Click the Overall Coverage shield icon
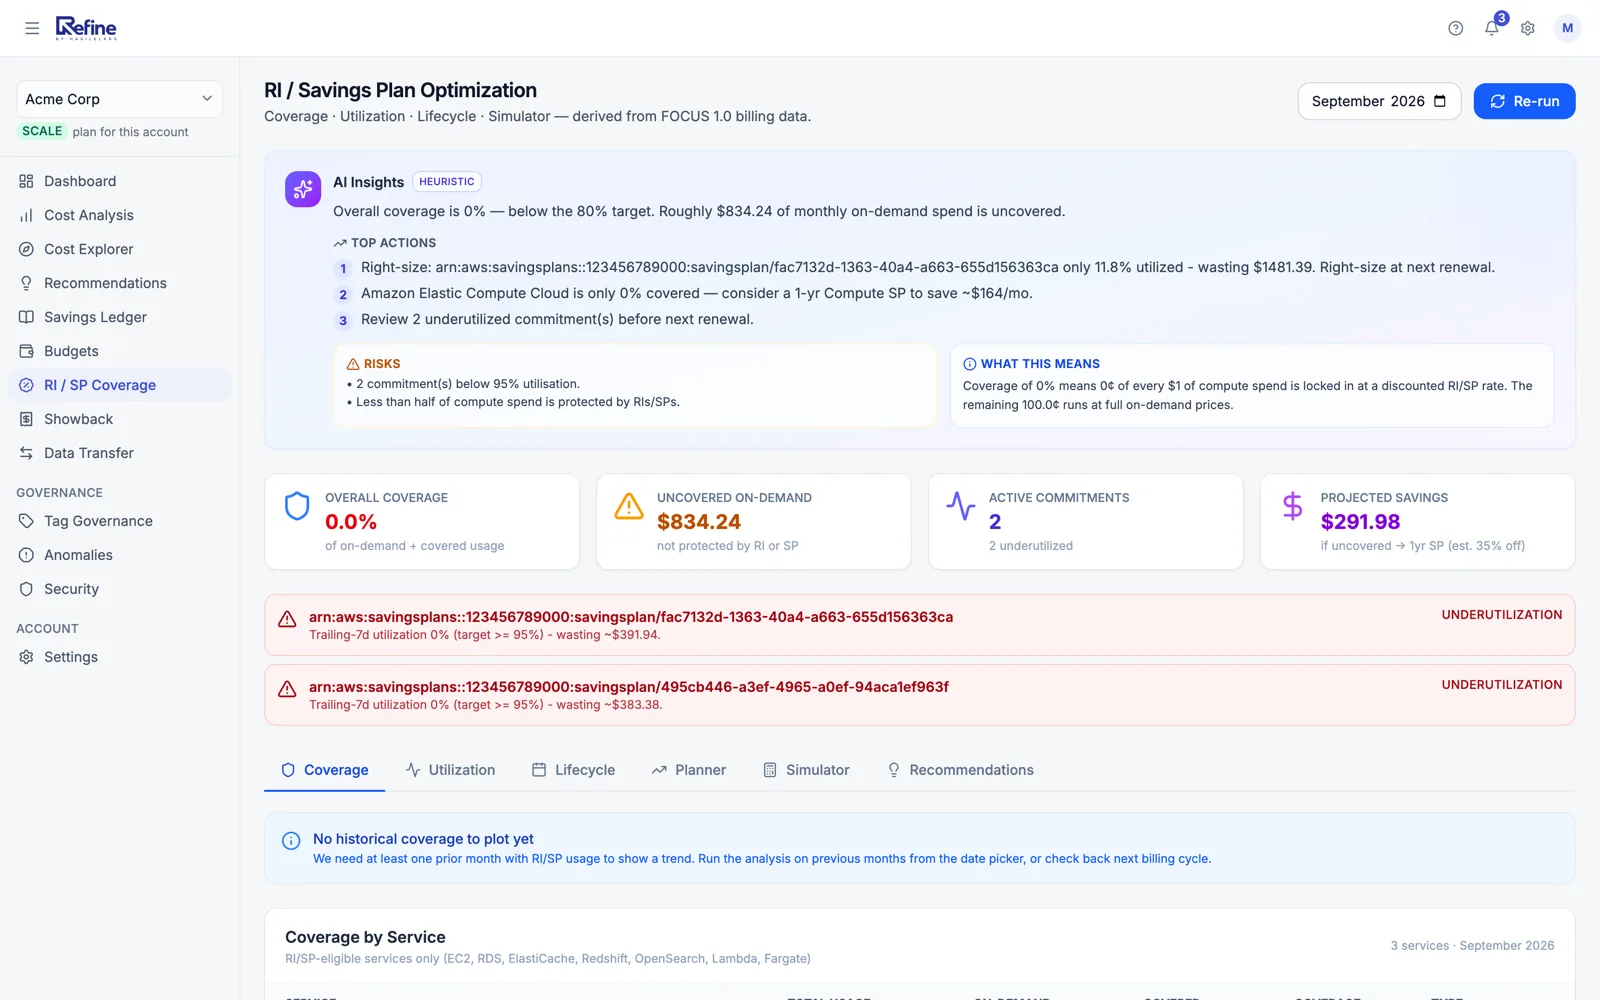1600x1000 pixels. tap(297, 506)
